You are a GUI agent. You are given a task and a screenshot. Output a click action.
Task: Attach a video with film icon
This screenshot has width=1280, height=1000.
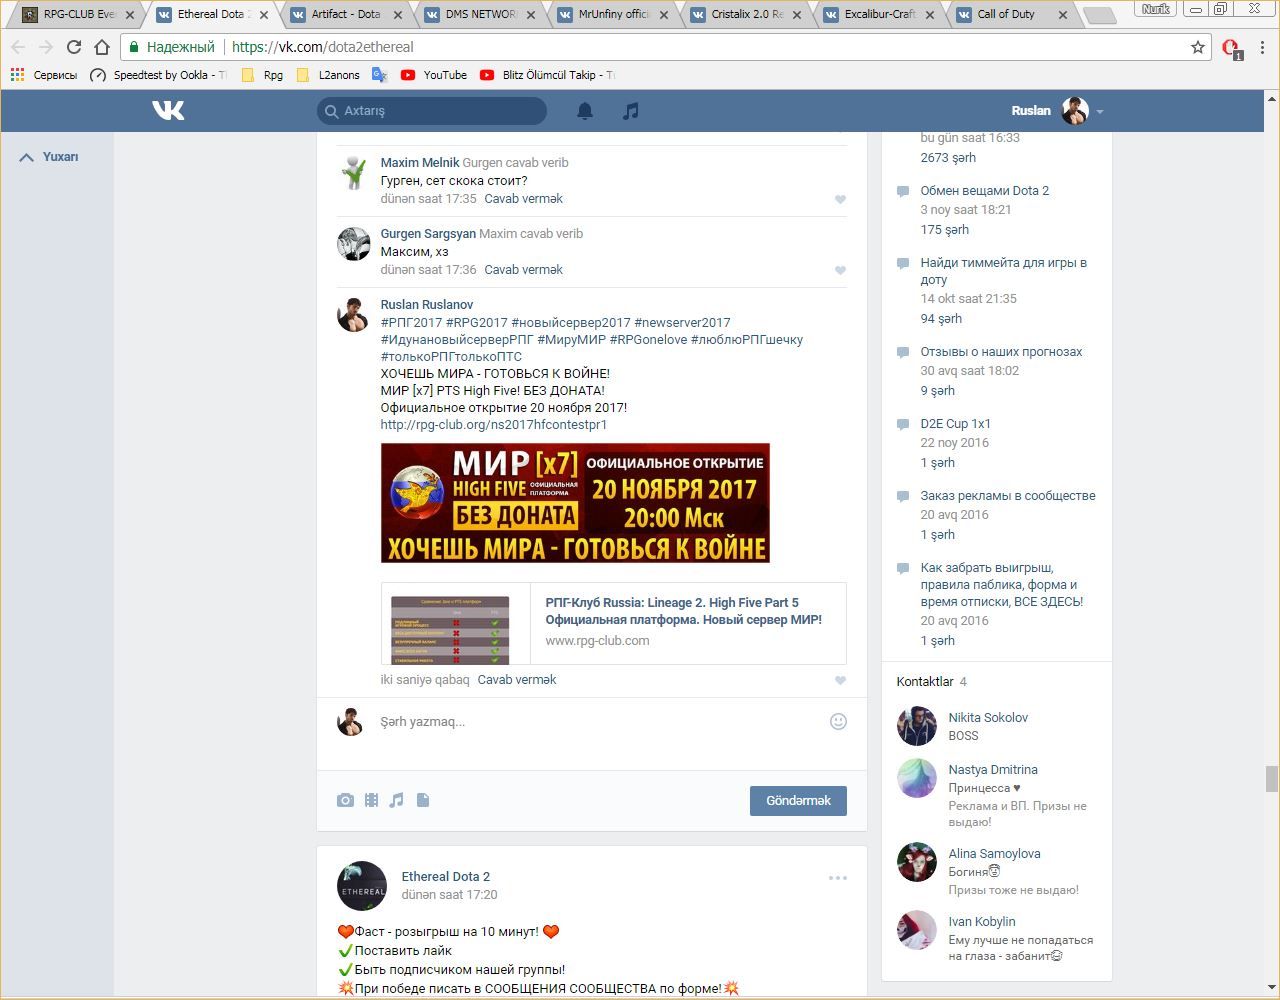(371, 800)
